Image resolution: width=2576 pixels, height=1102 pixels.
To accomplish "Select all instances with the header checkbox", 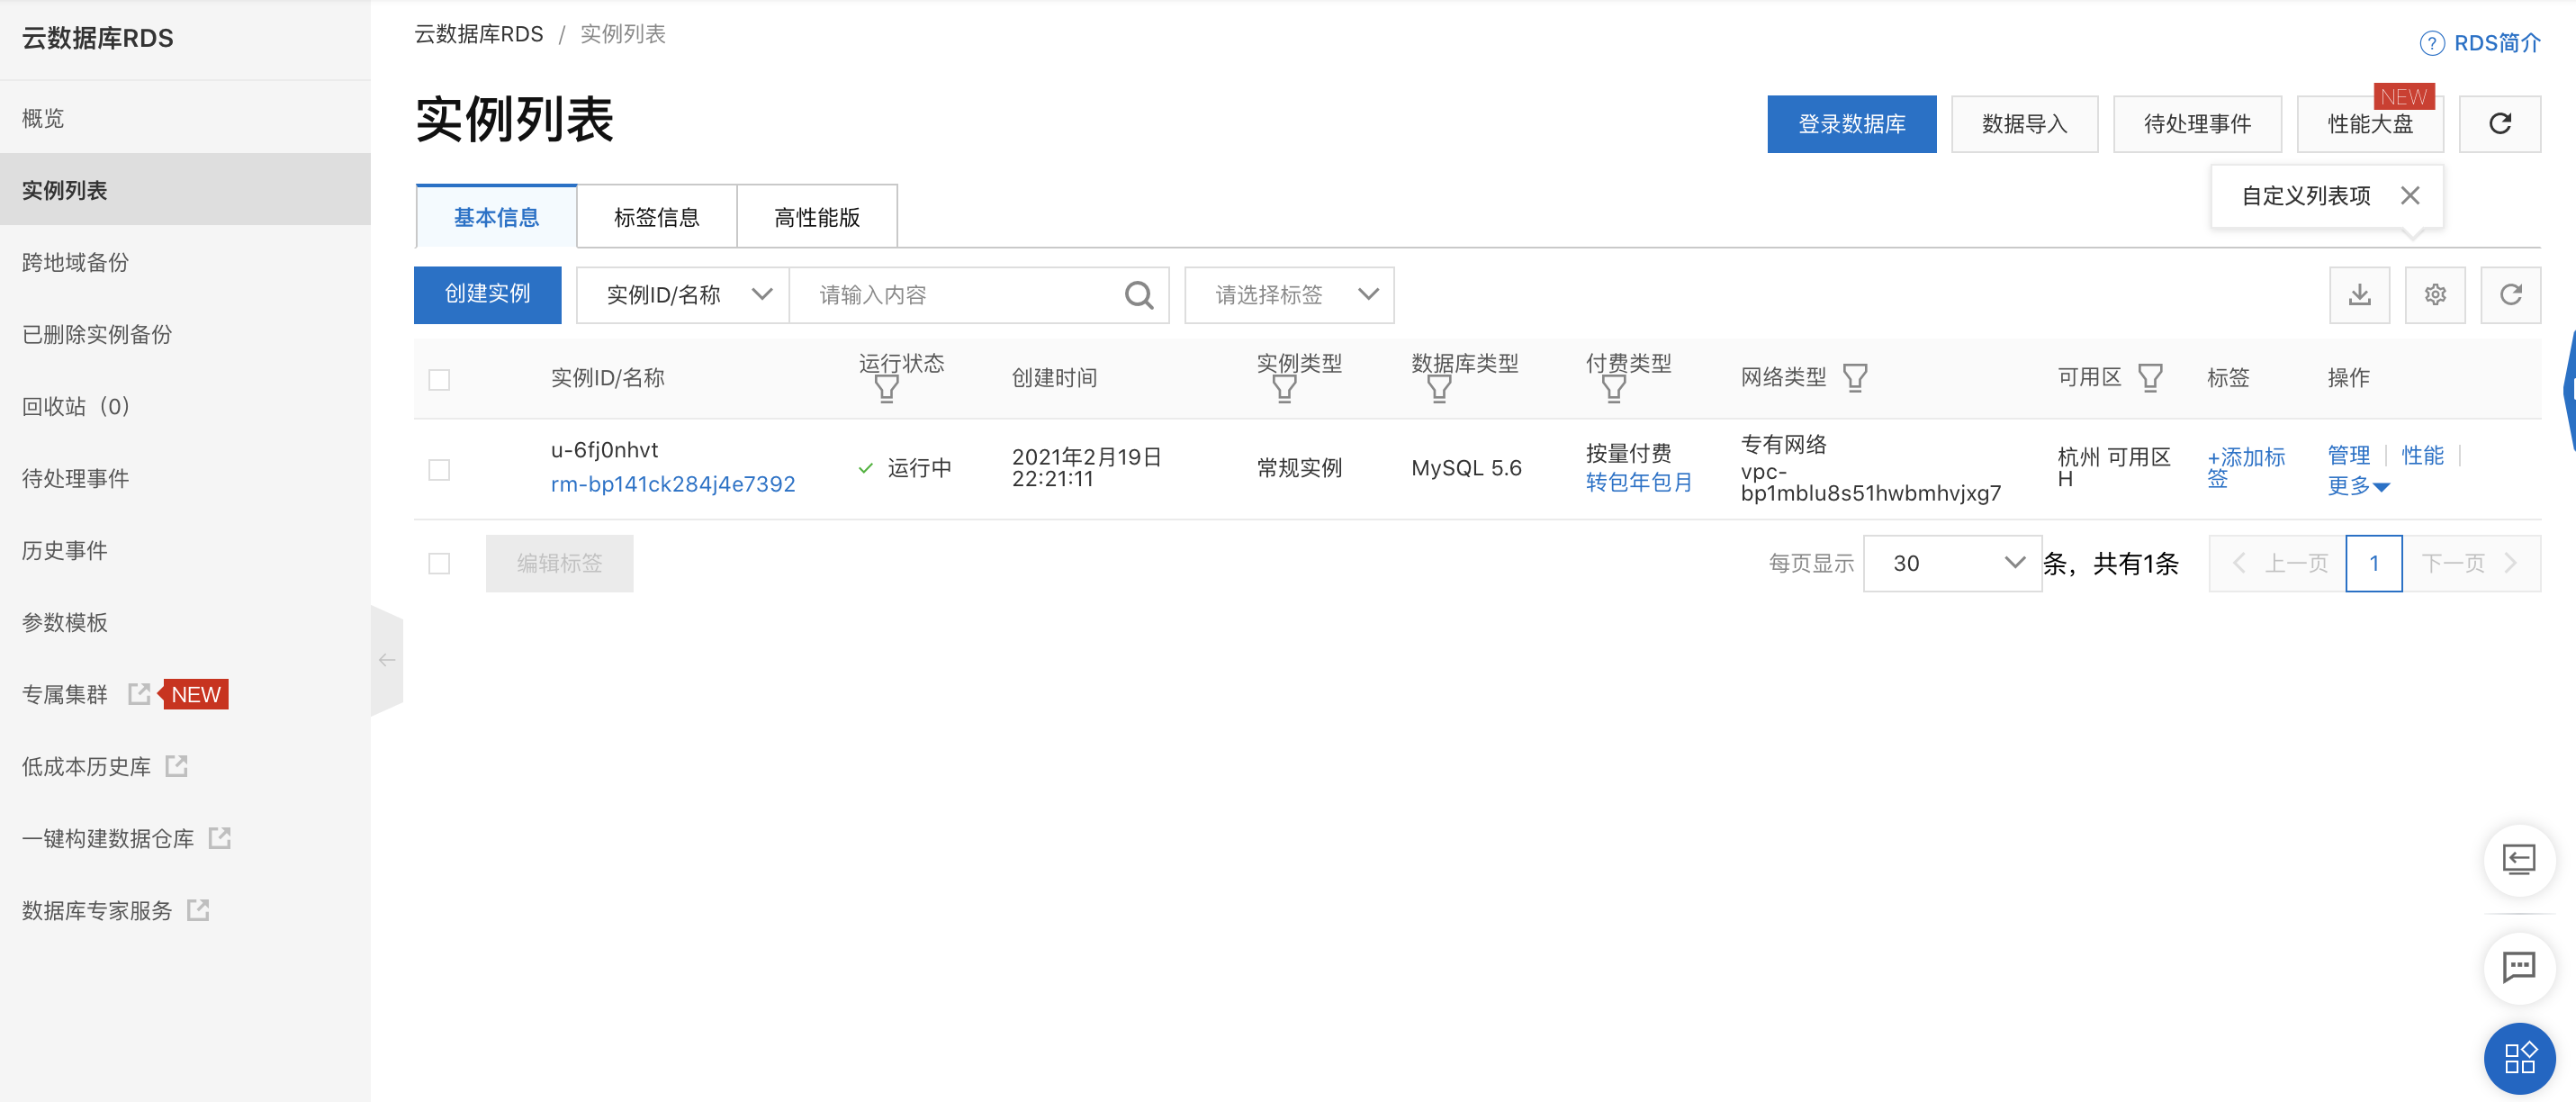I will 439,380.
